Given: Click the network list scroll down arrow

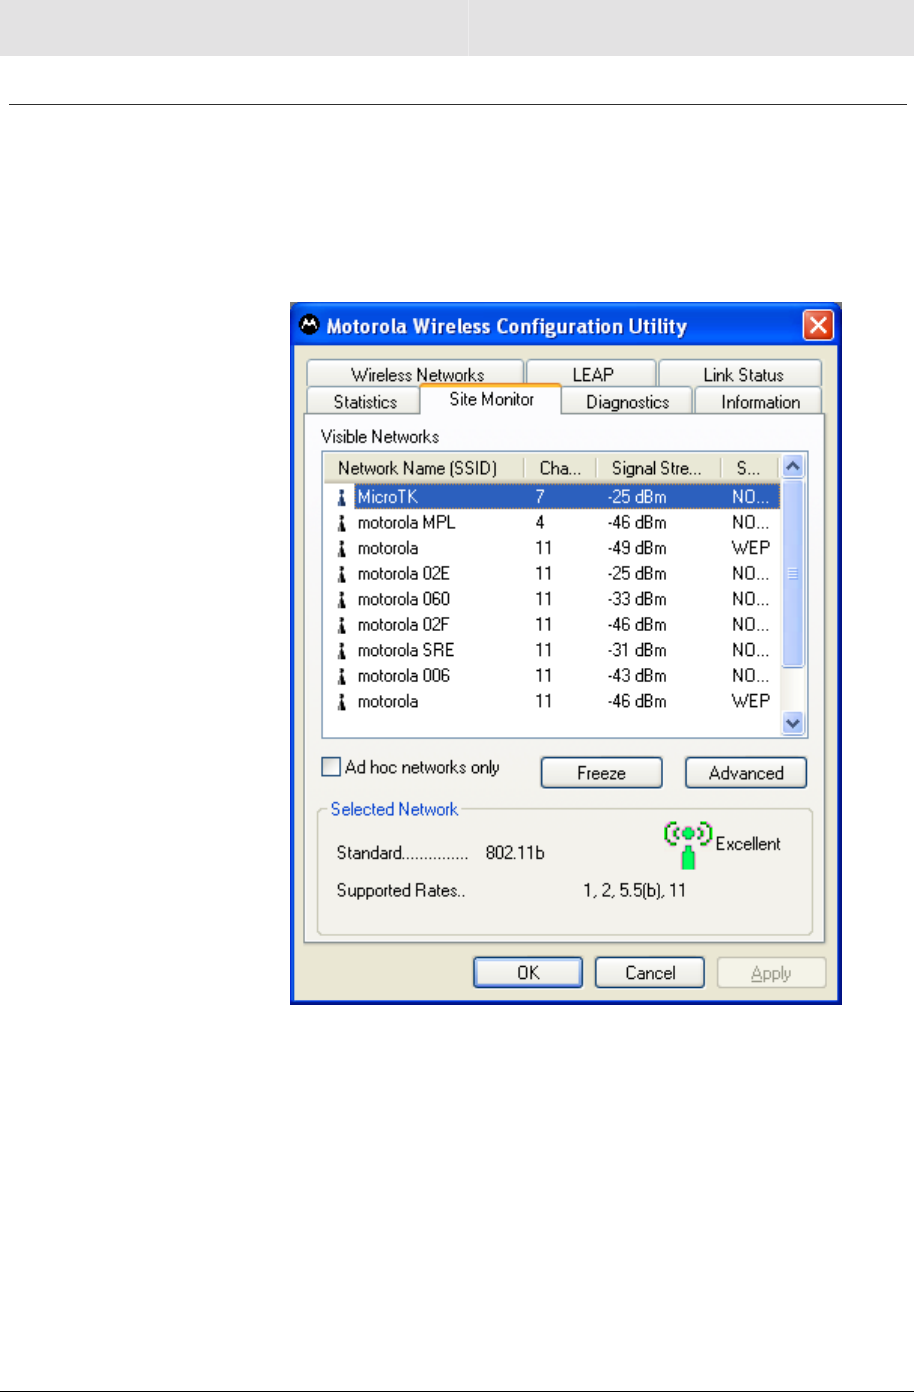Looking at the screenshot, I should [793, 724].
